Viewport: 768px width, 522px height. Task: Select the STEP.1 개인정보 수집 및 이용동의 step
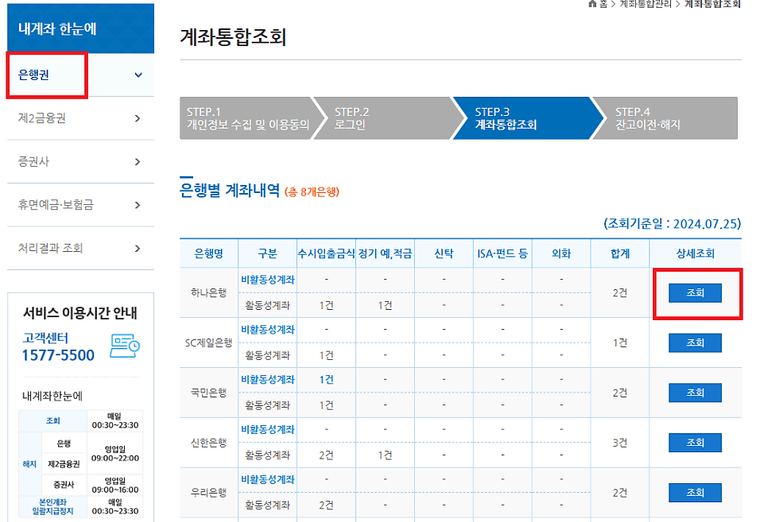click(x=247, y=118)
